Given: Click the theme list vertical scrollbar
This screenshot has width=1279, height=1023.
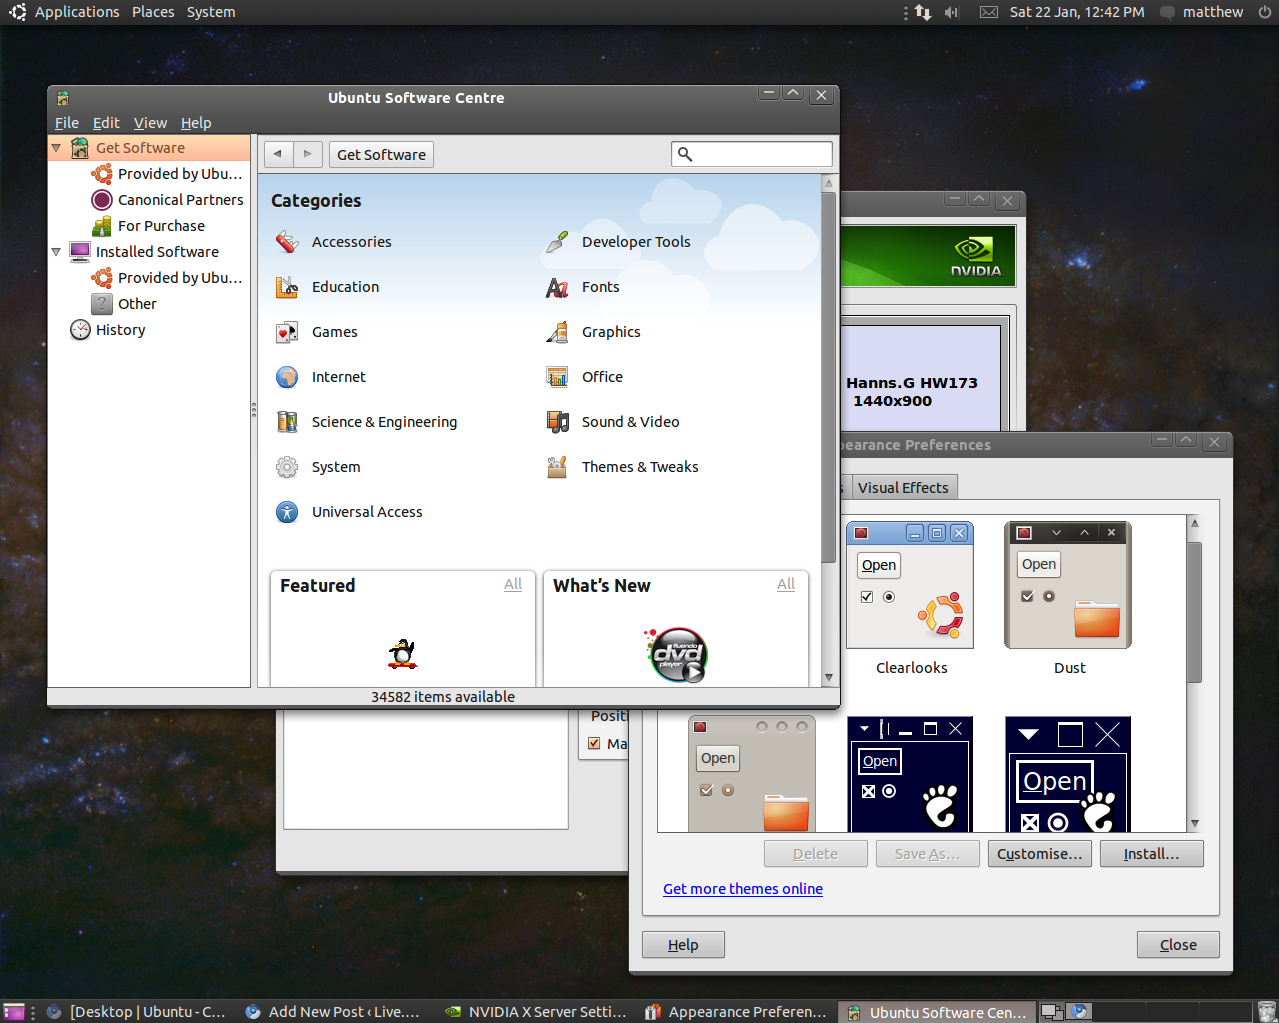Looking at the screenshot, I should tap(1194, 613).
